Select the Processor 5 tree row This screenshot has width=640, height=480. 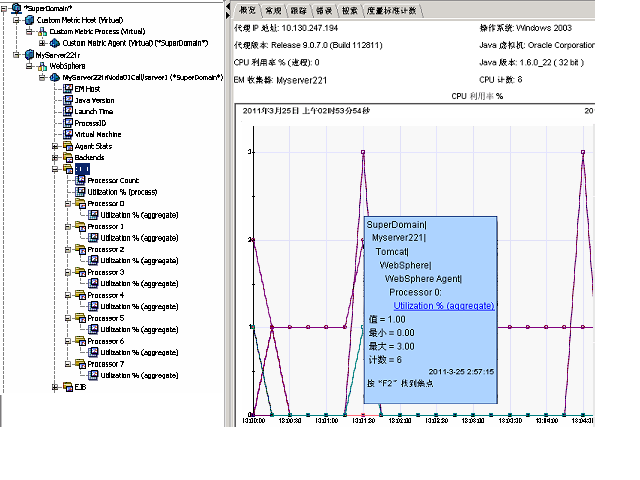click(x=106, y=318)
